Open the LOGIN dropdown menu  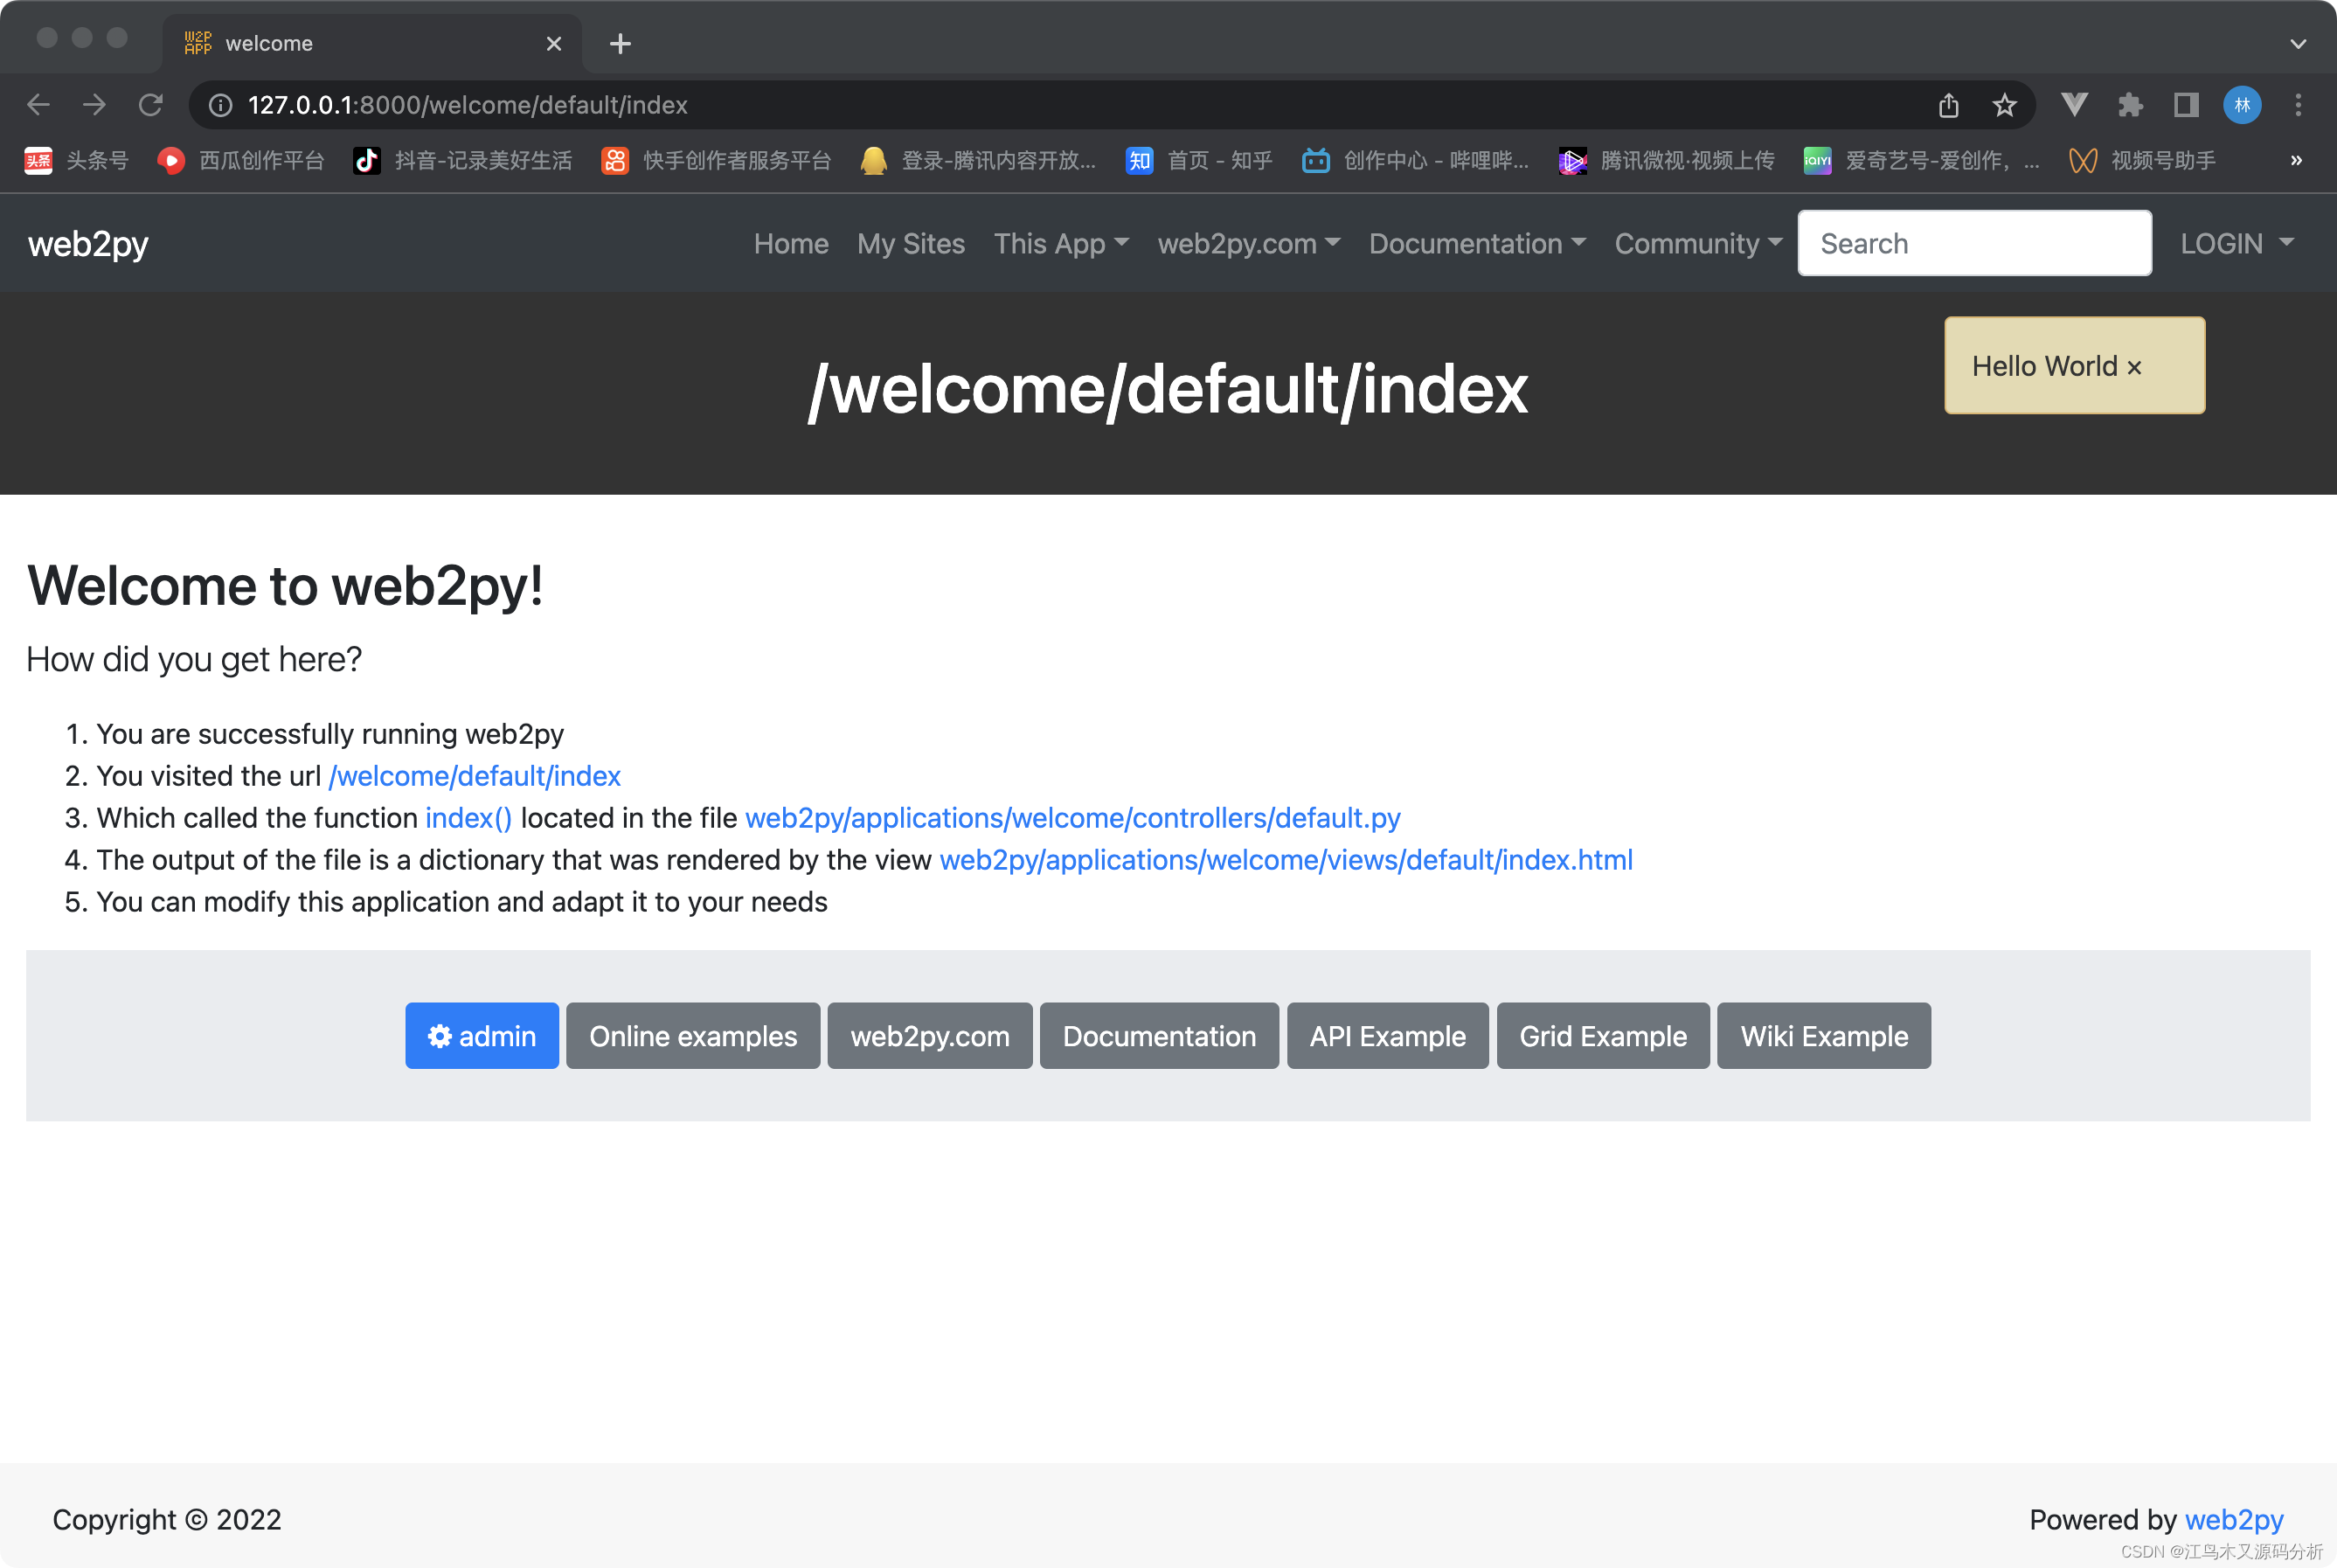[x=2236, y=243]
